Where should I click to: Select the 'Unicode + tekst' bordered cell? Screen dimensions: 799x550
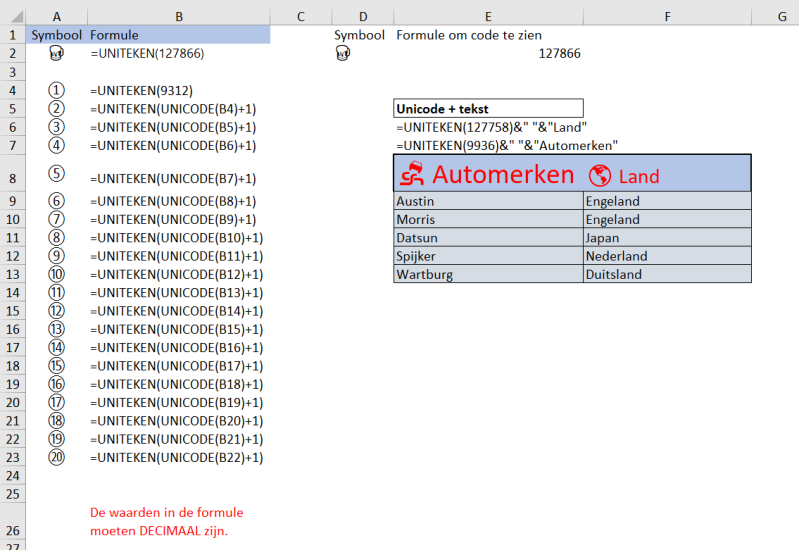tap(488, 108)
